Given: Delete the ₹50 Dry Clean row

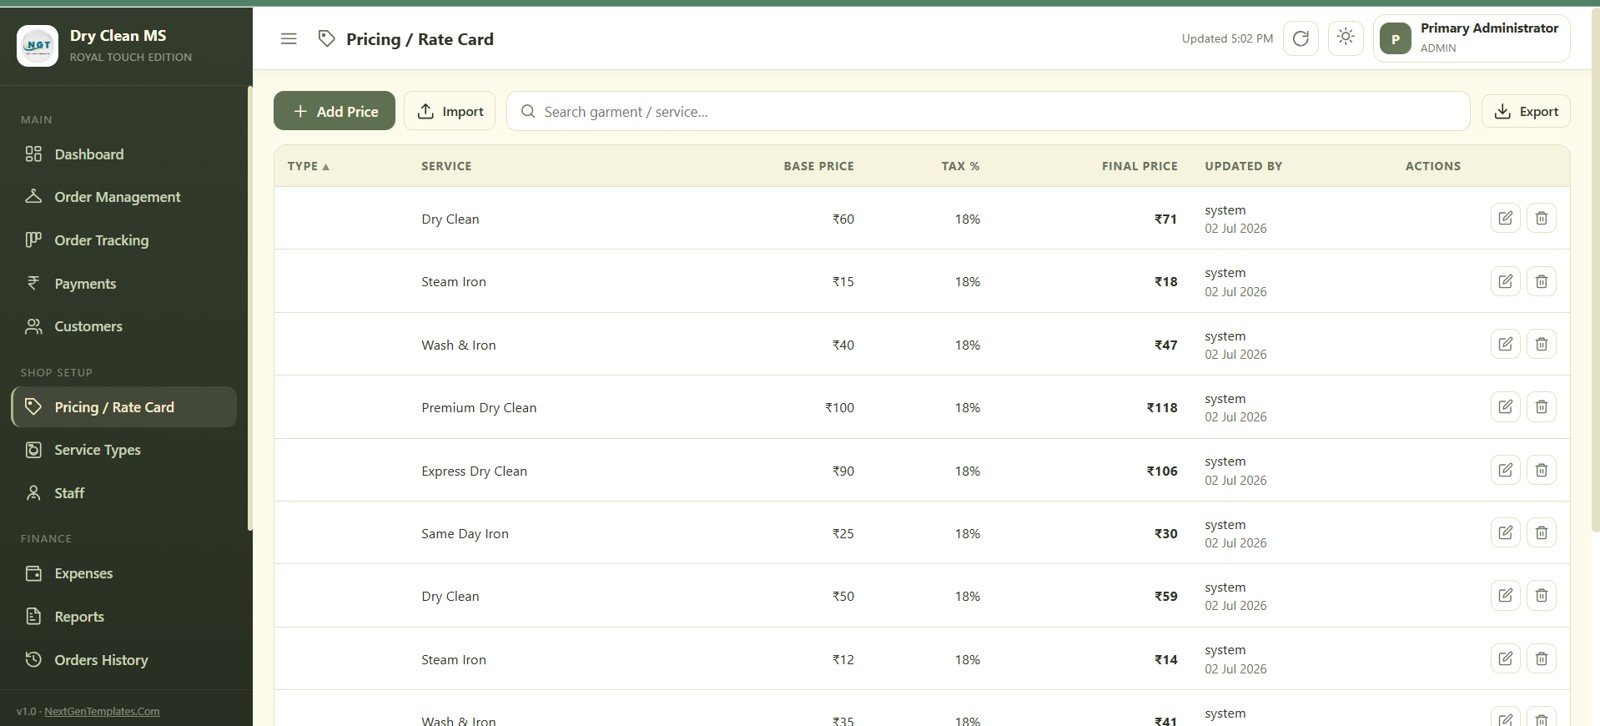Looking at the screenshot, I should point(1541,596).
